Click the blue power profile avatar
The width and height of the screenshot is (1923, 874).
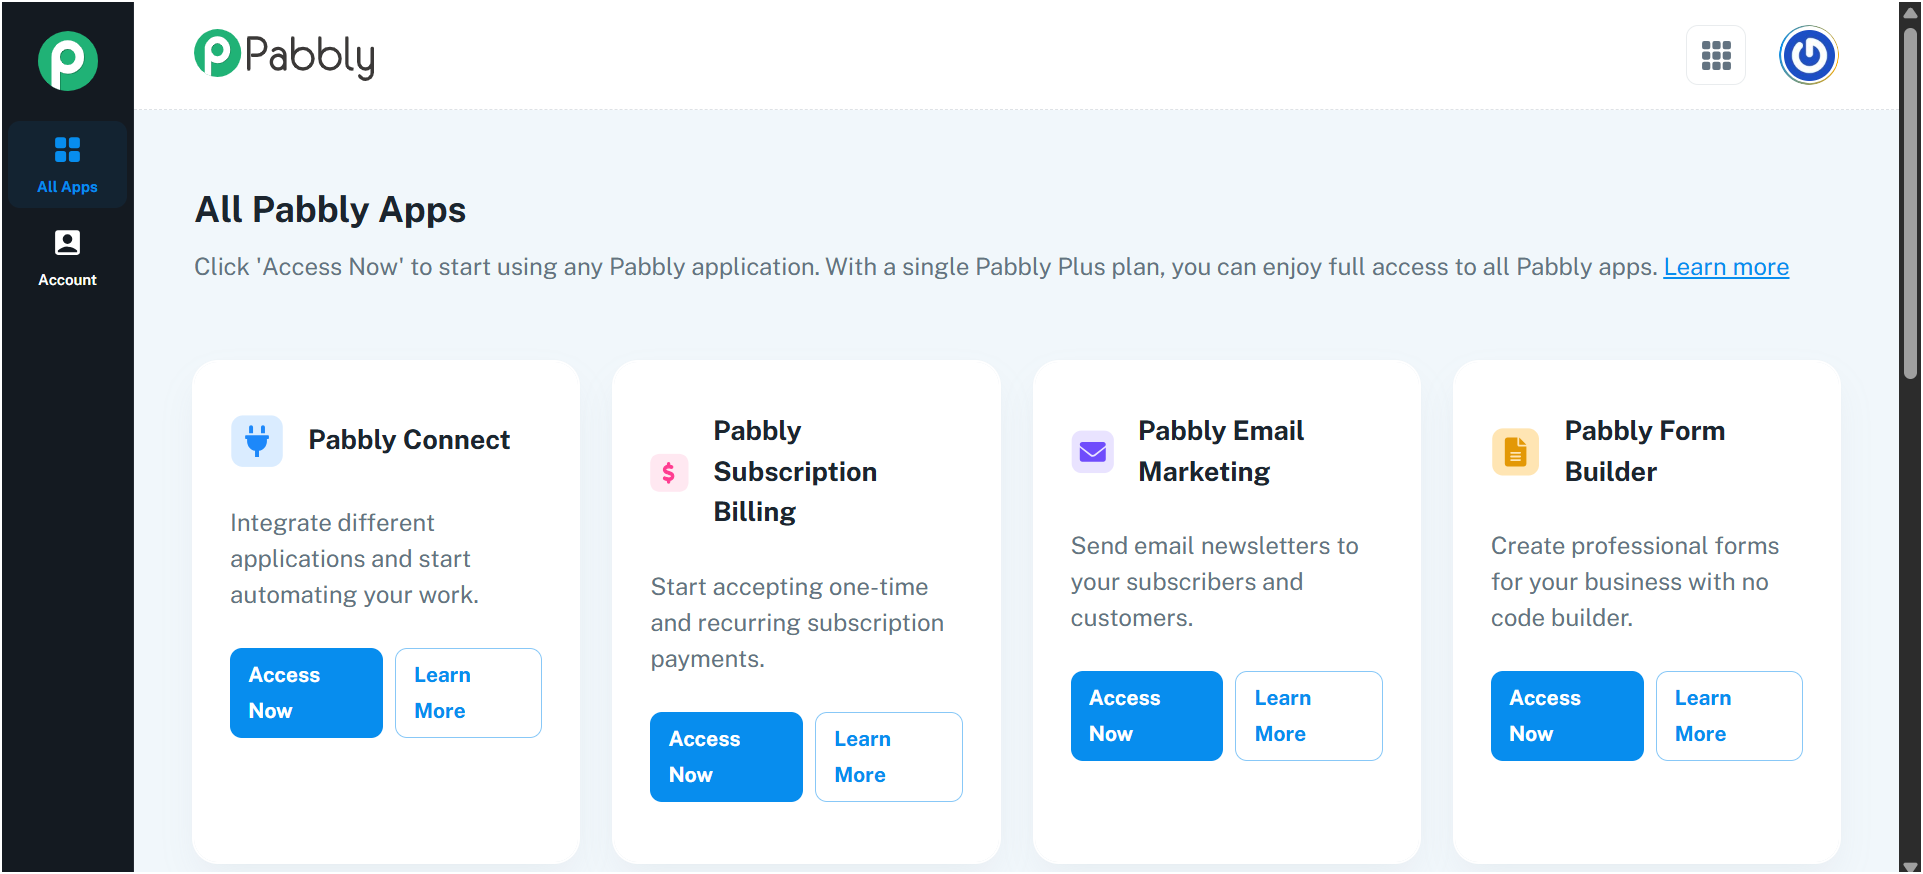coord(1808,55)
